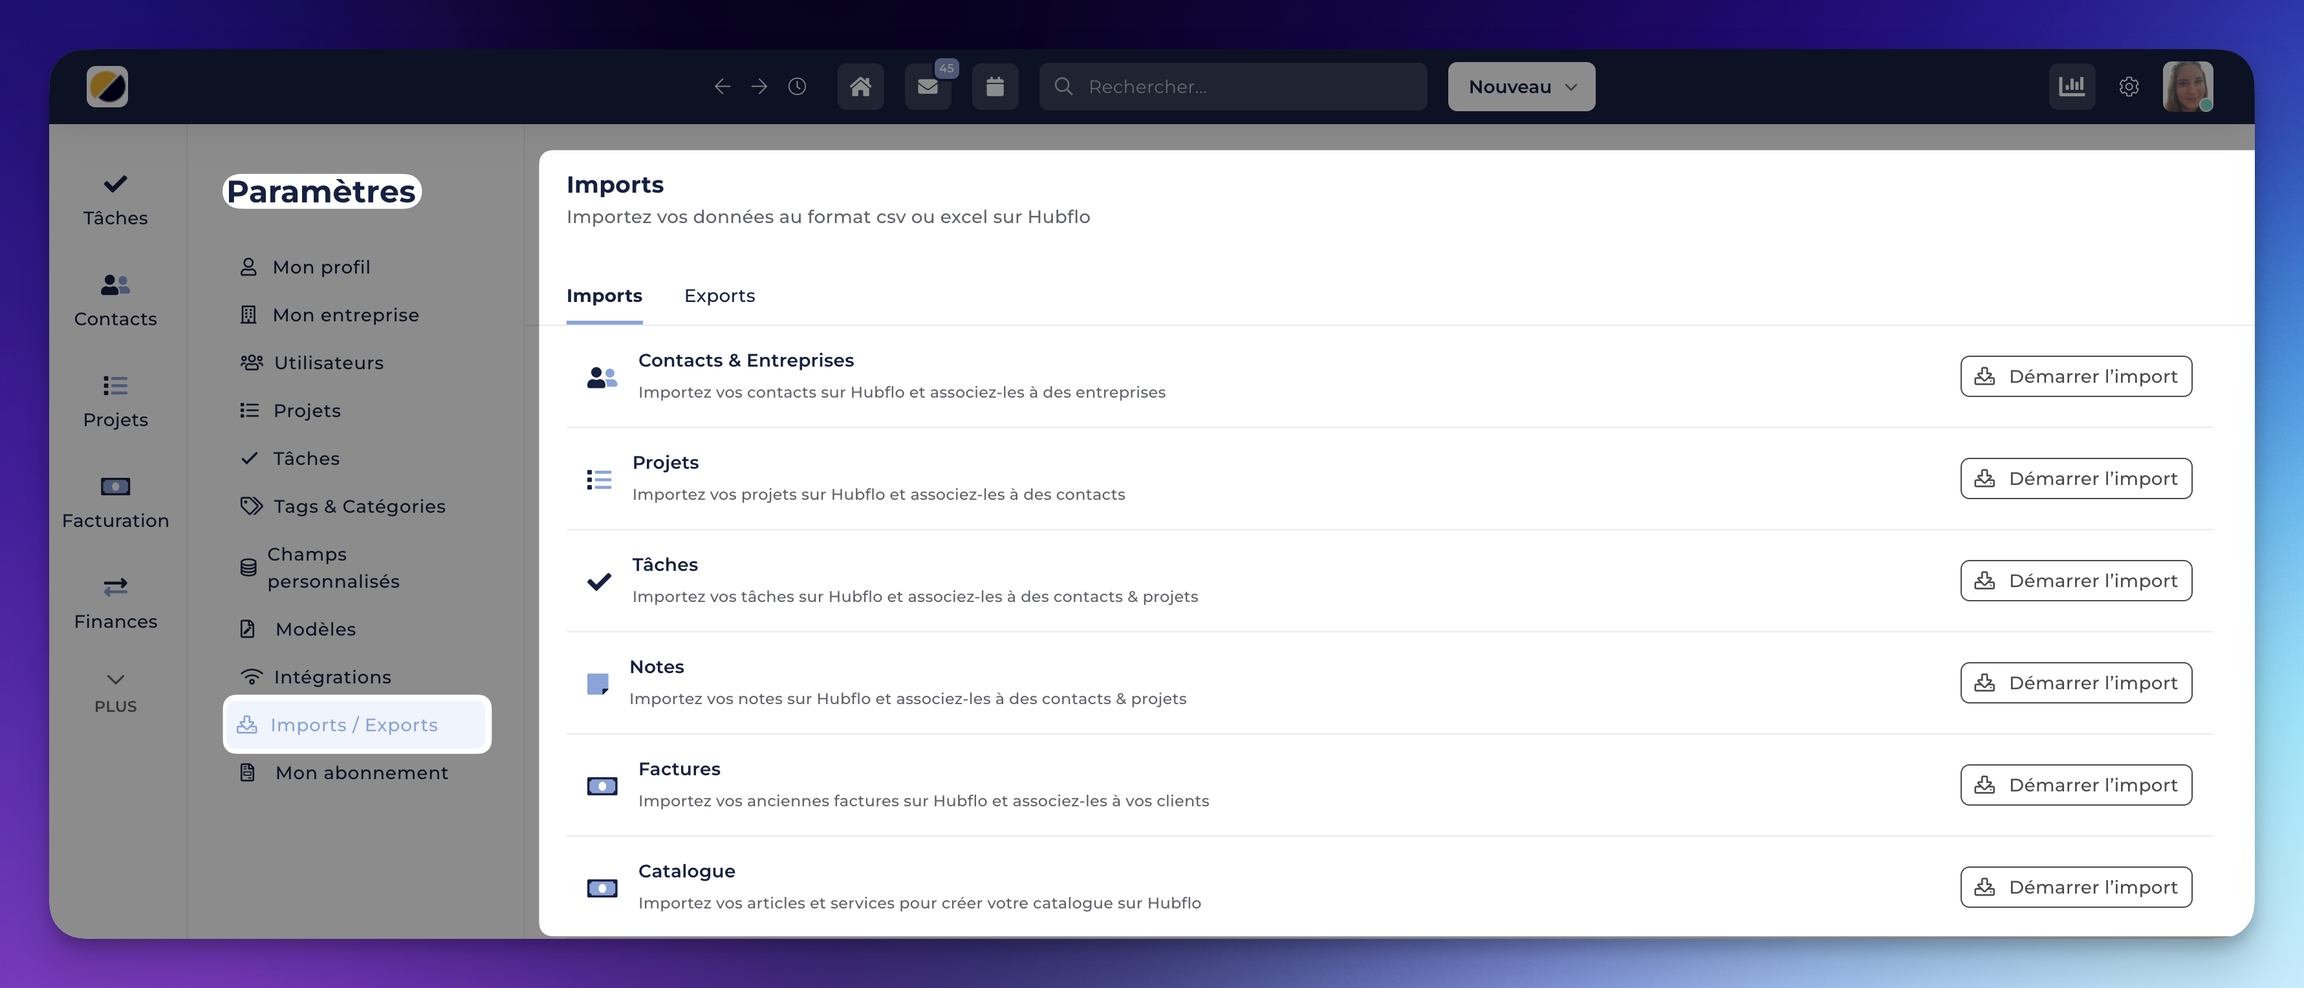
Task: Expand the Nouveau dropdown
Action: coord(1521,87)
